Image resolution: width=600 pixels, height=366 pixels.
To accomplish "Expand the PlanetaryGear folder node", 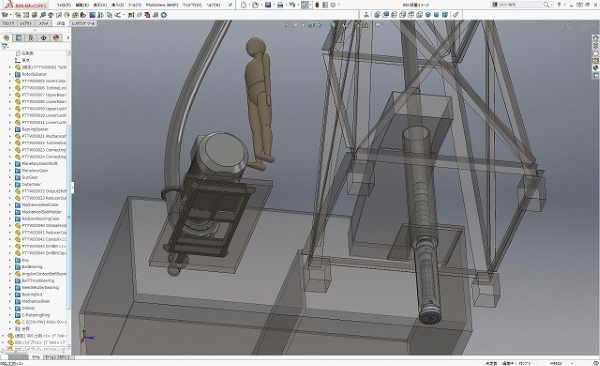I will [10, 170].
